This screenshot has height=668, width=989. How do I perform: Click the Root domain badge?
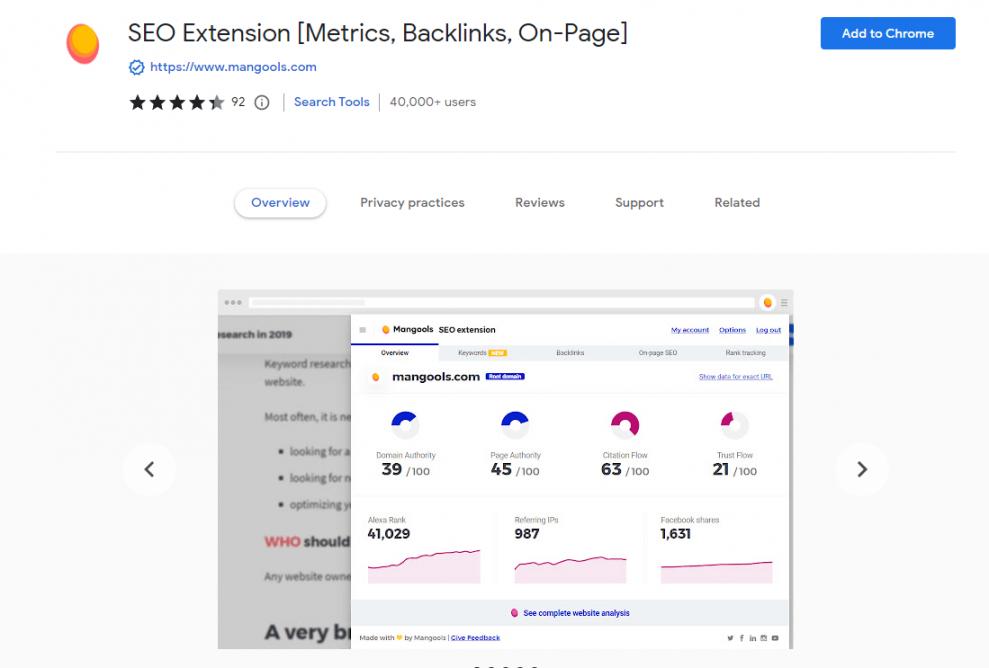click(505, 377)
